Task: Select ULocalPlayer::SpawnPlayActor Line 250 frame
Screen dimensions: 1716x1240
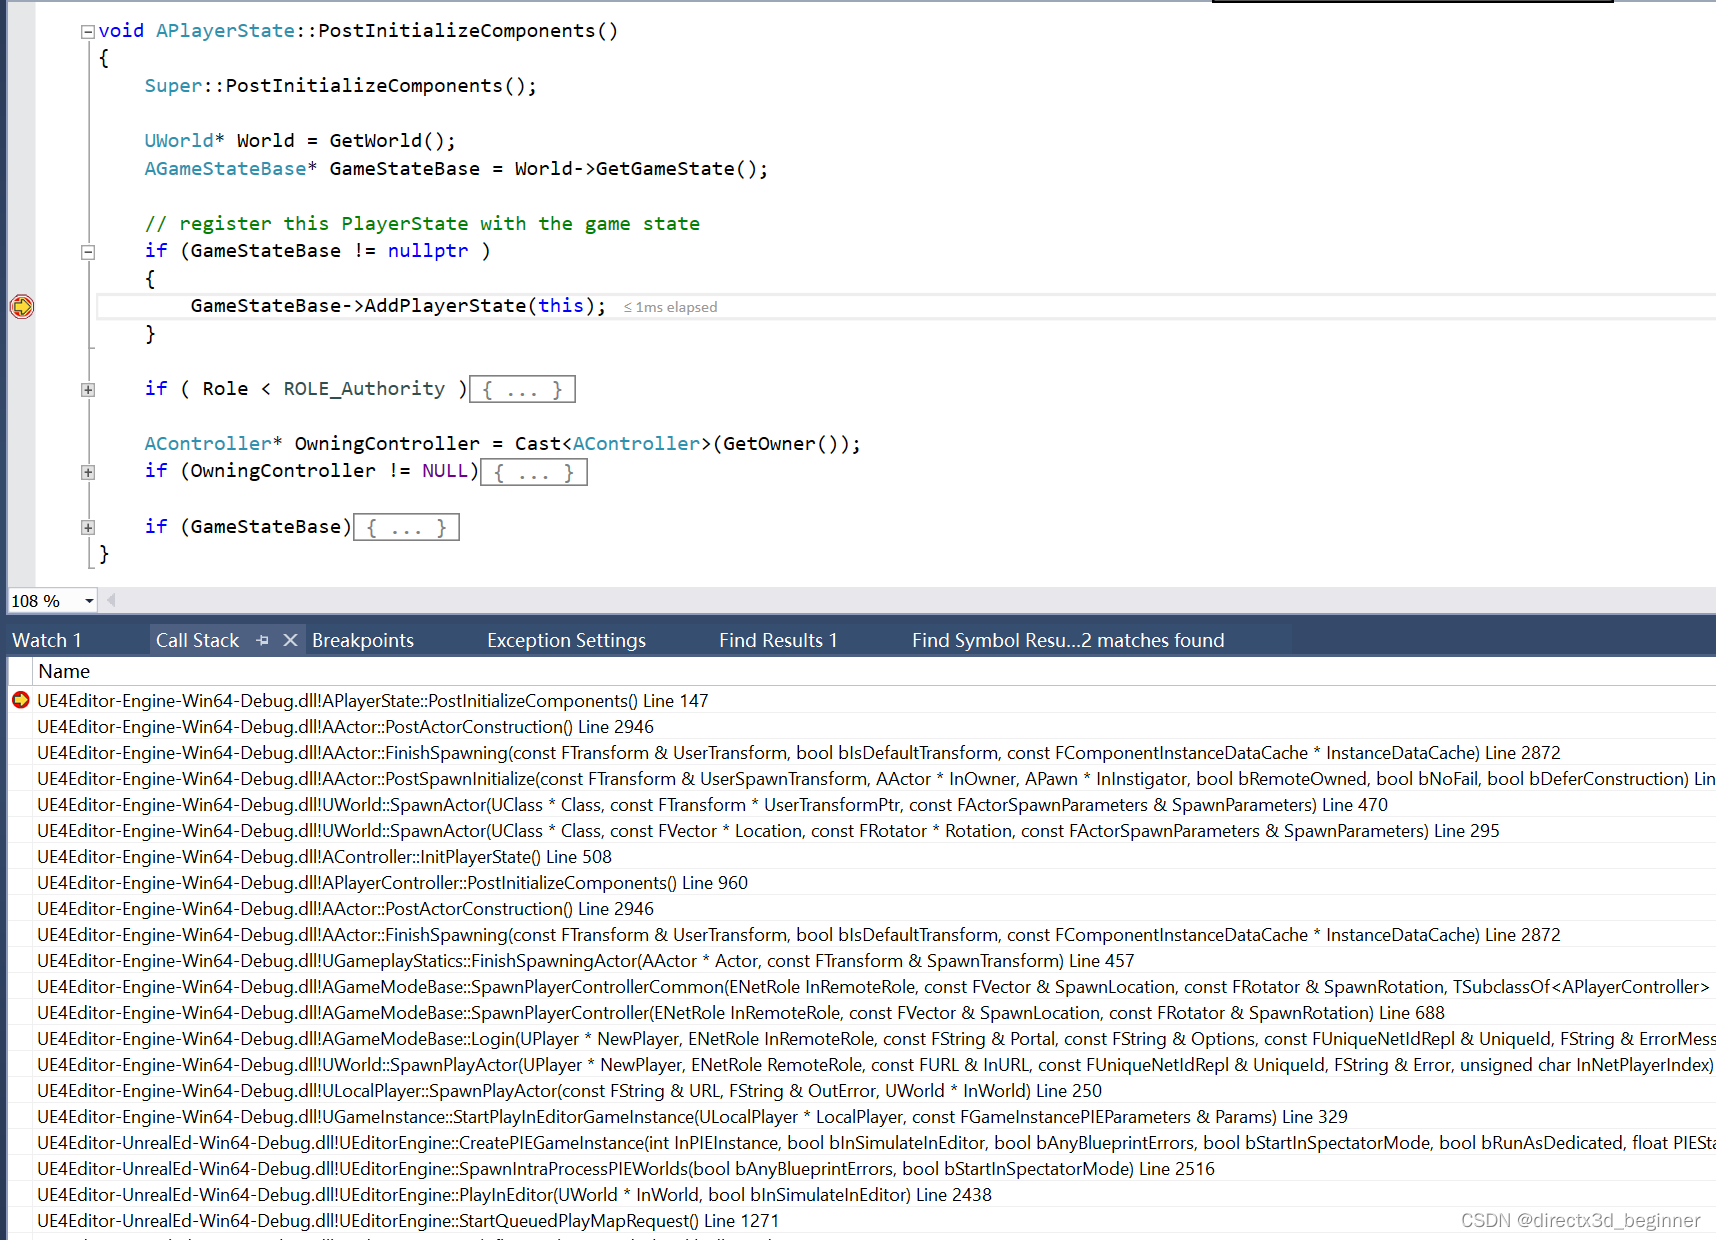Action: click(569, 1091)
